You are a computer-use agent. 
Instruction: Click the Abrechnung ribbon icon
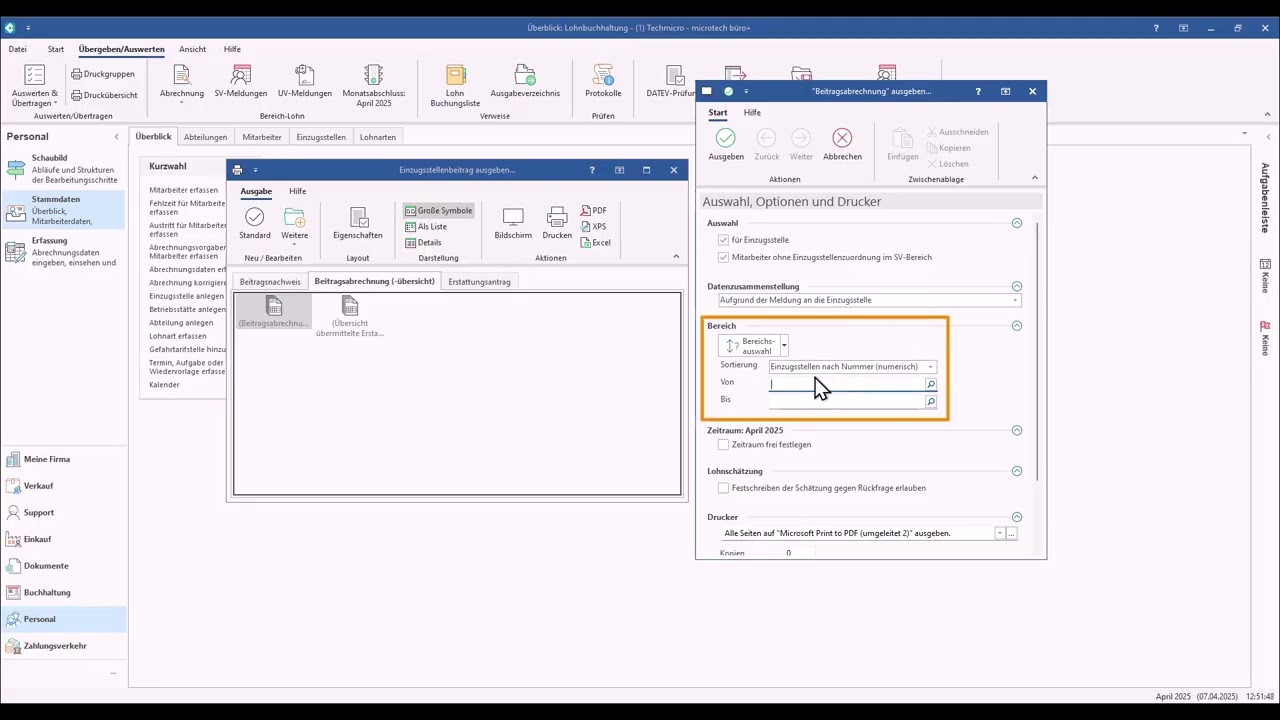pyautogui.click(x=181, y=75)
